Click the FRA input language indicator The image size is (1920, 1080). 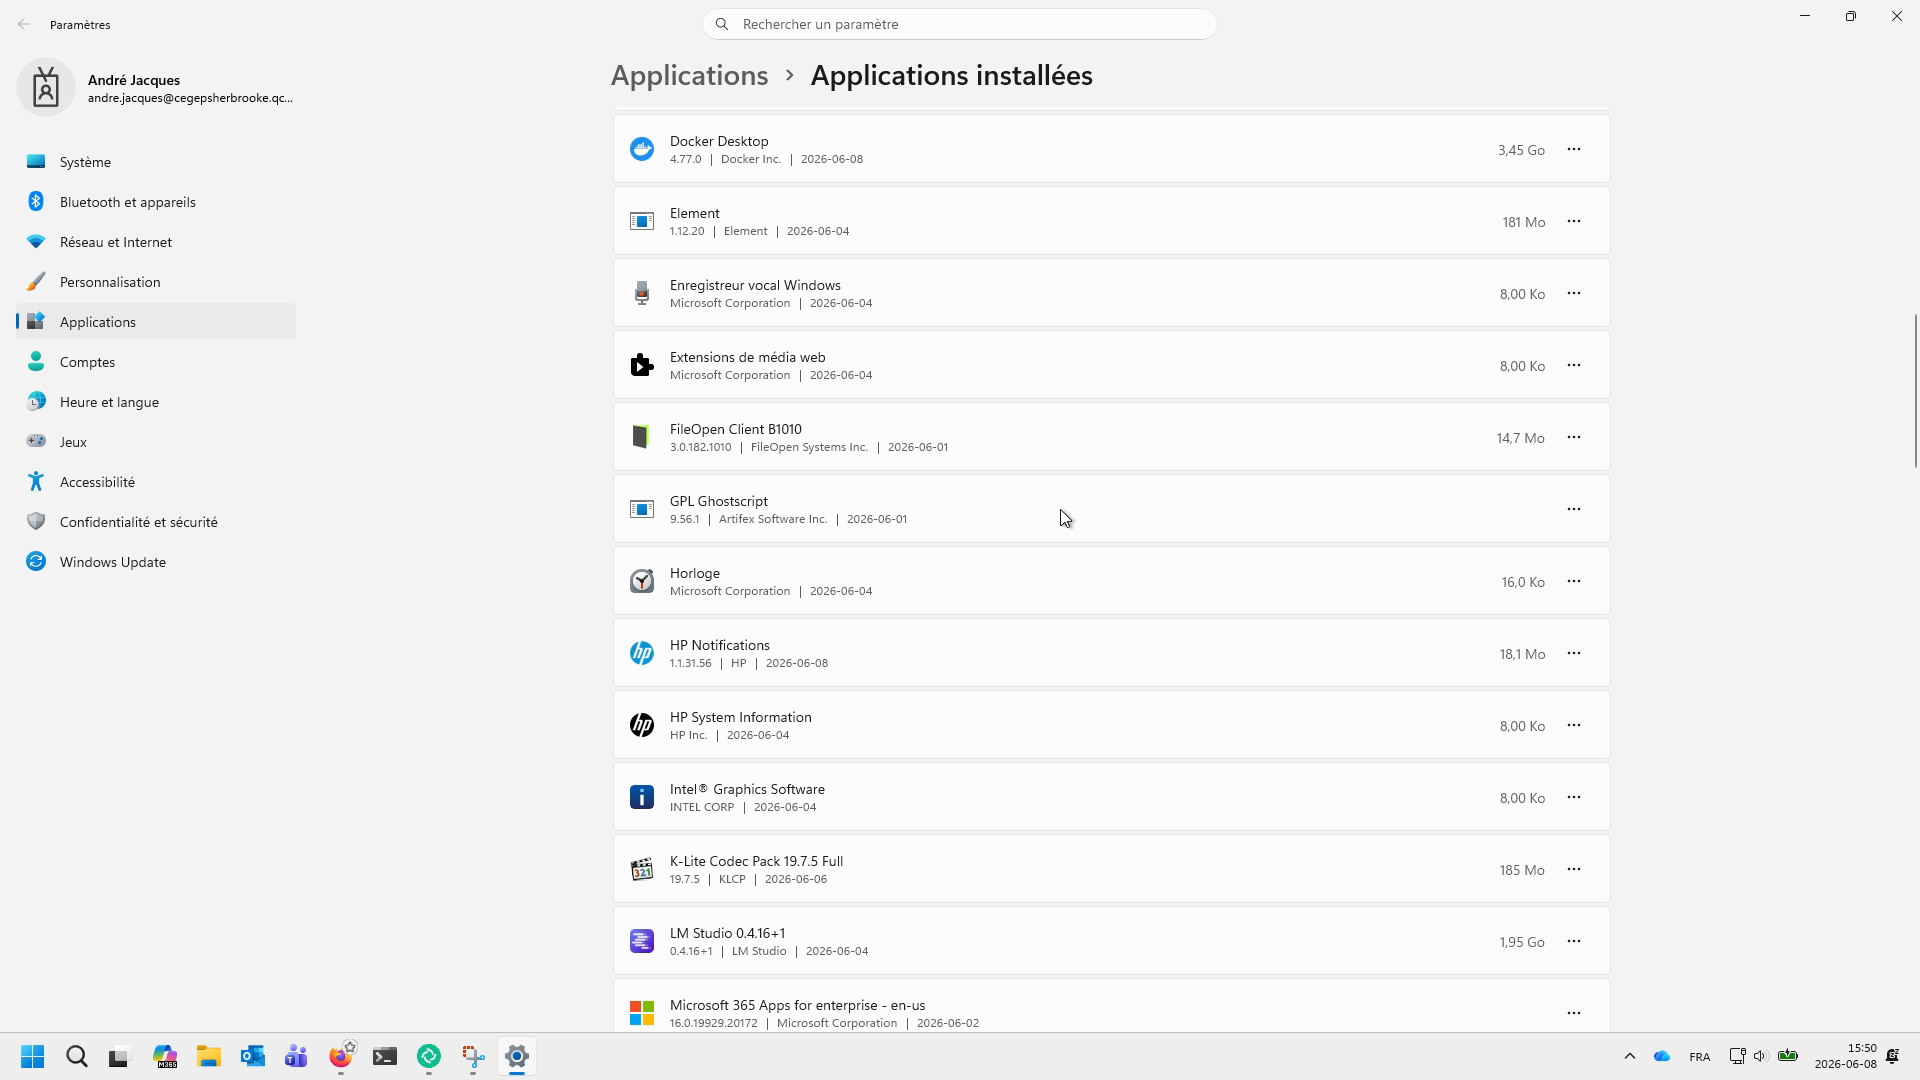click(1699, 1057)
